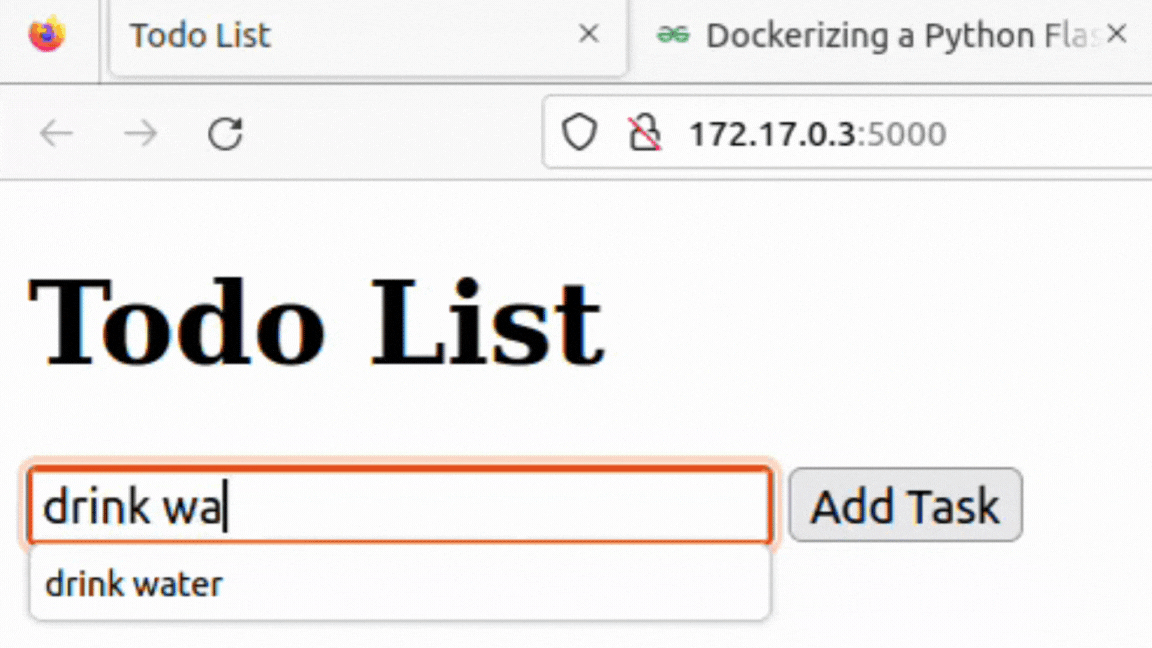Click the insecure connection padlock icon
The width and height of the screenshot is (1152, 648).
[644, 132]
